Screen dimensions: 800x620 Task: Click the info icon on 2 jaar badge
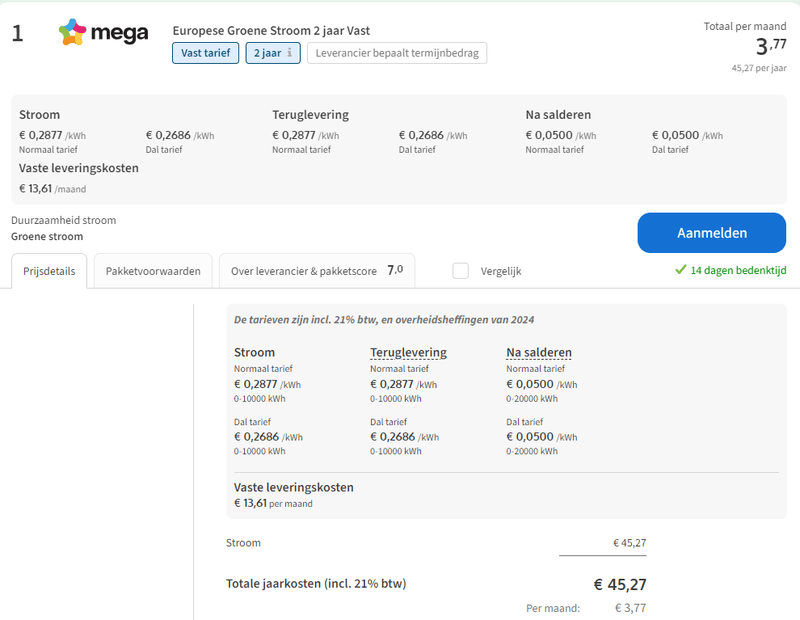pos(290,53)
